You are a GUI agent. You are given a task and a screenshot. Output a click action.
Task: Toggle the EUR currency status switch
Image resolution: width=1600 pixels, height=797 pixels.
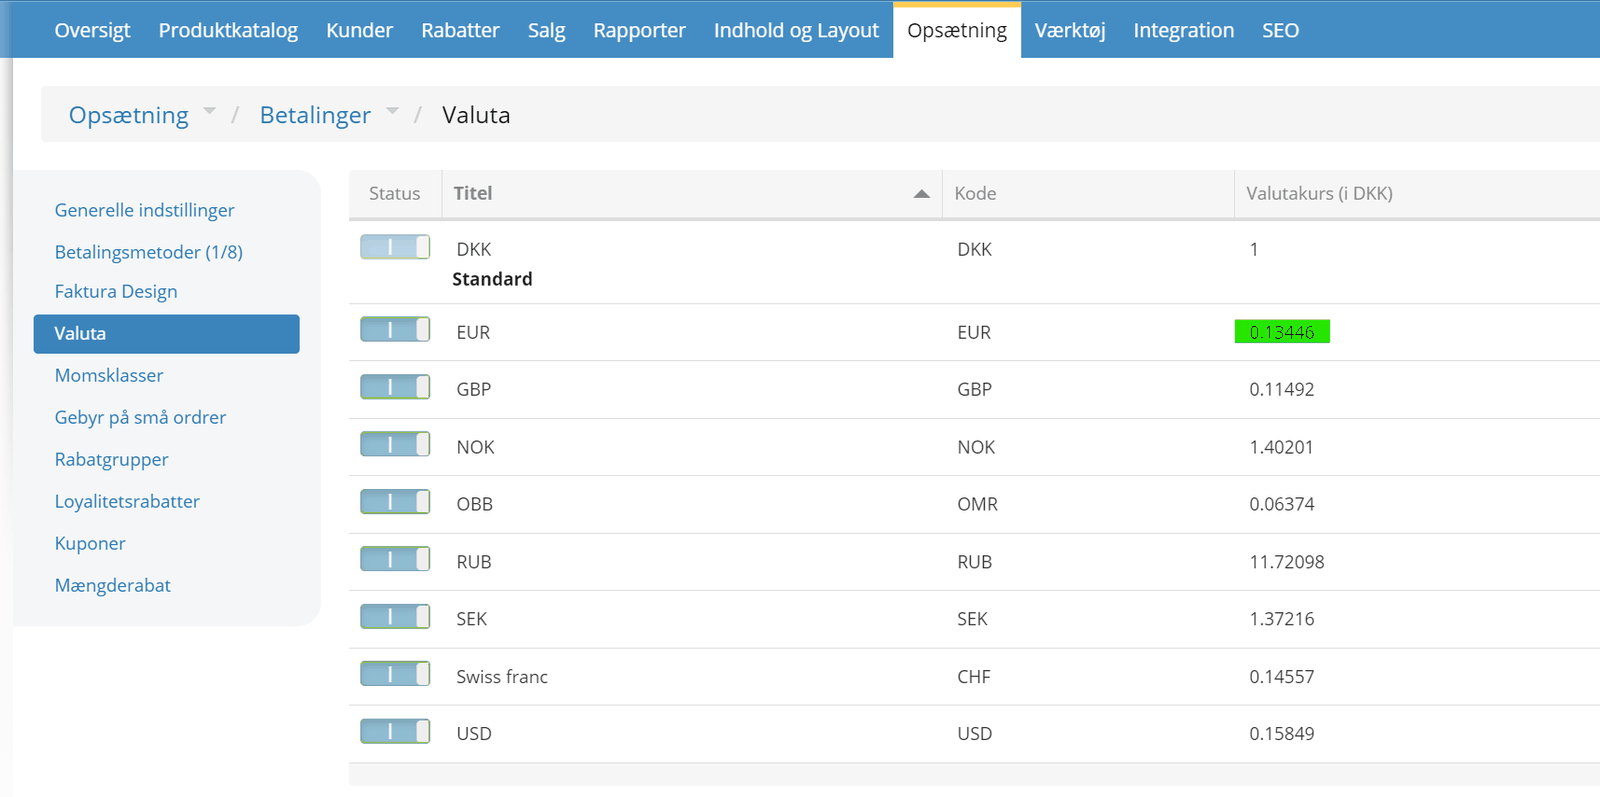(x=395, y=330)
